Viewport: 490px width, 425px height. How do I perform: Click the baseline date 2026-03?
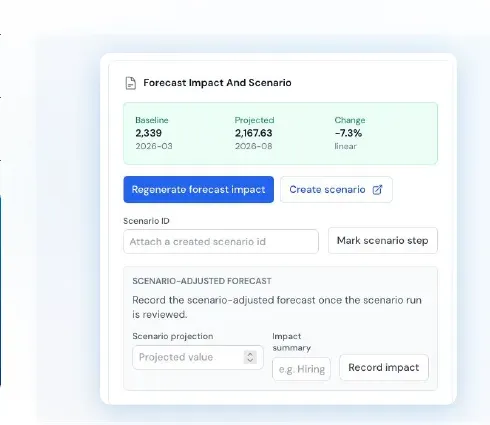pos(154,146)
